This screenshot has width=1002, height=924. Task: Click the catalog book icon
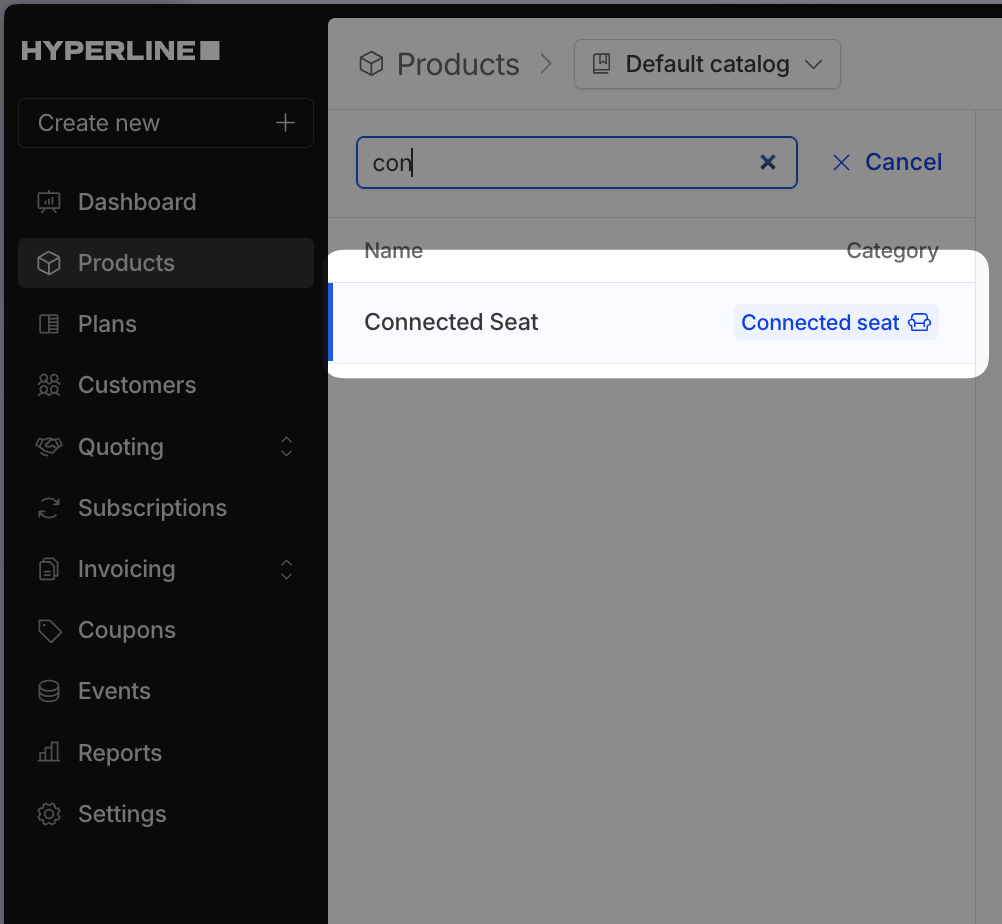(x=601, y=64)
